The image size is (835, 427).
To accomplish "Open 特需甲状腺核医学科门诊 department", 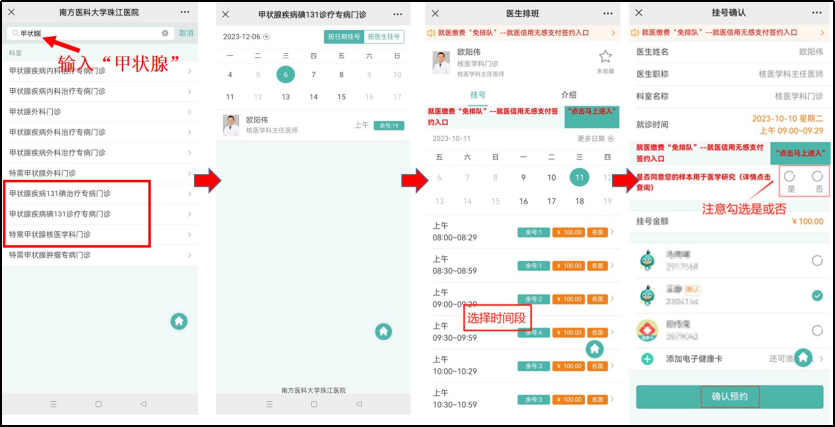I will tap(100, 234).
